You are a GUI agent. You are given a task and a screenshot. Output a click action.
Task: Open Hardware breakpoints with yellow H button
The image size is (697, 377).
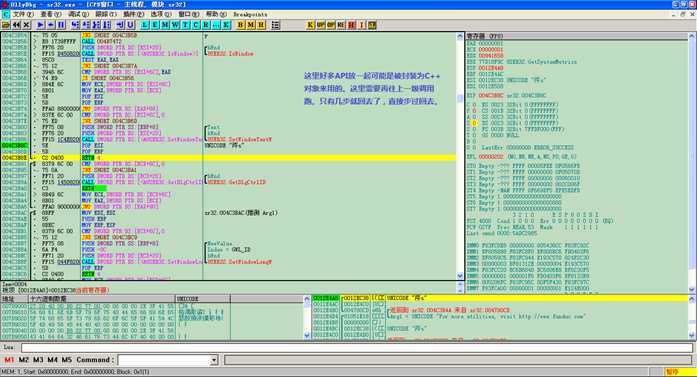[x=261, y=25]
